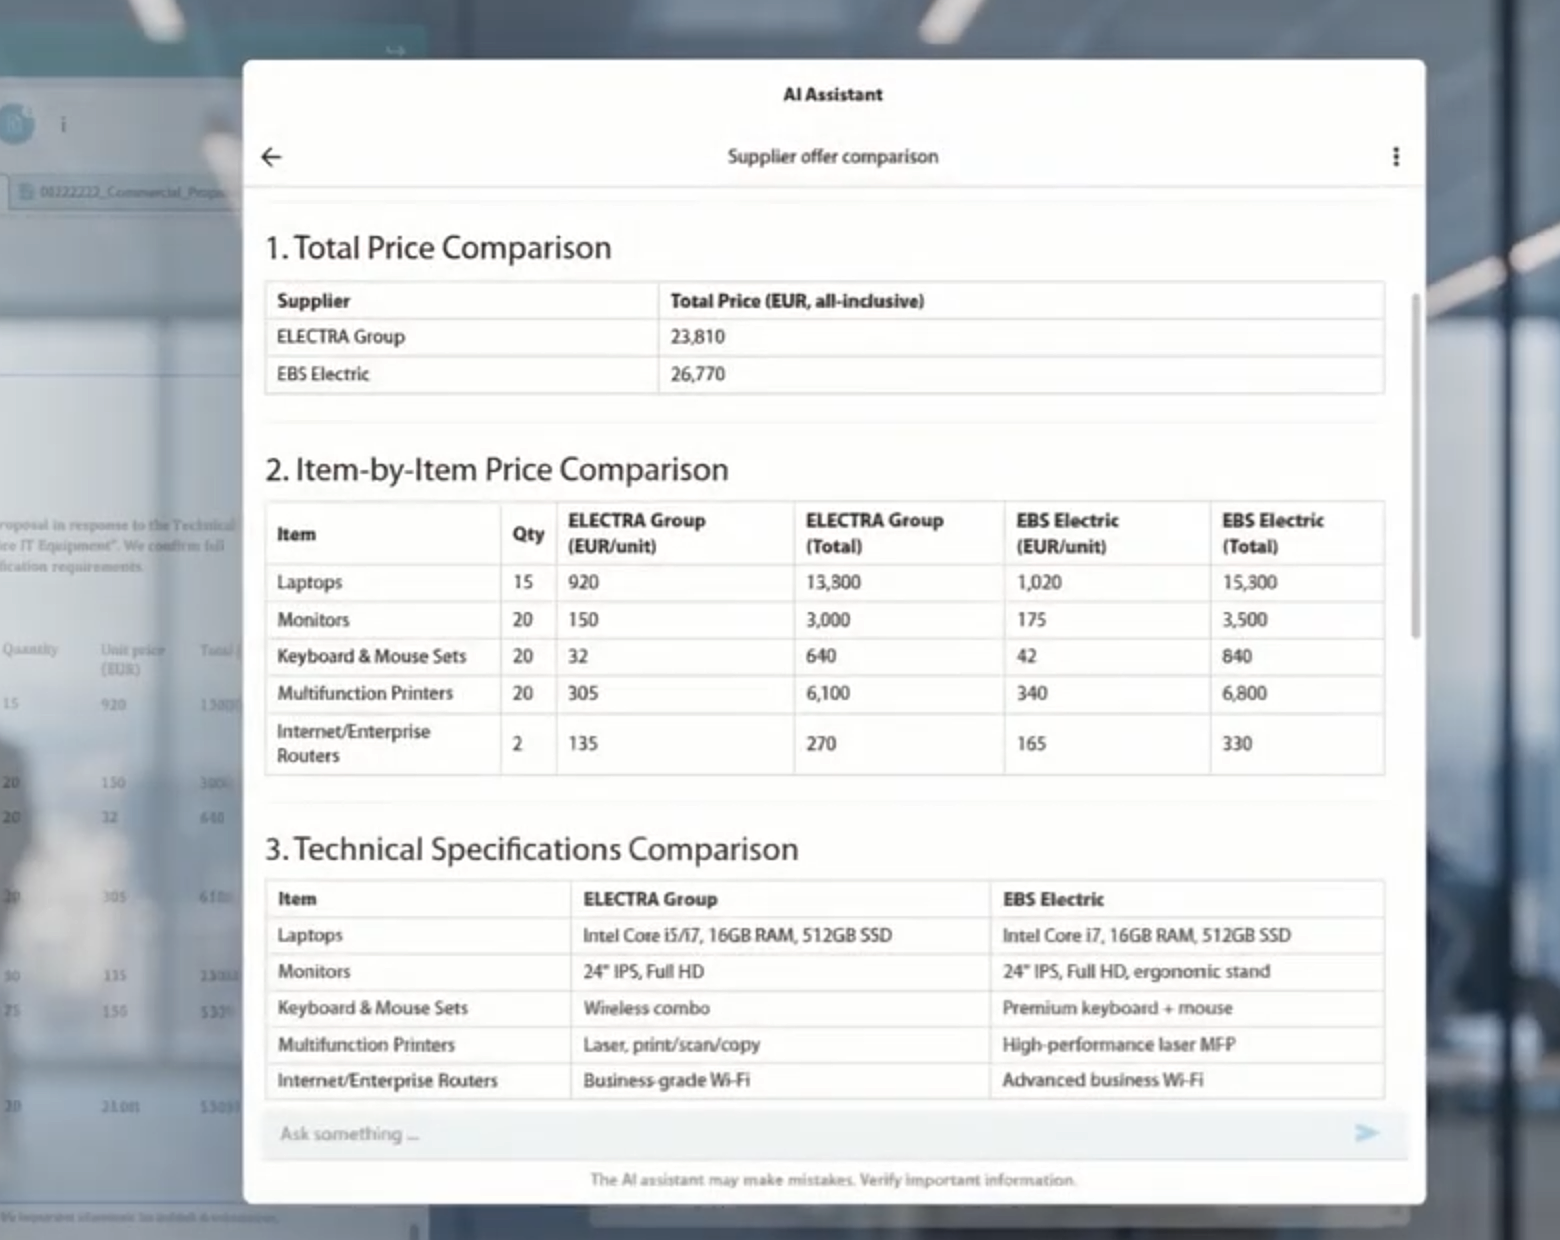Click the total price value 26,770
The height and width of the screenshot is (1240, 1560).
[x=698, y=374]
